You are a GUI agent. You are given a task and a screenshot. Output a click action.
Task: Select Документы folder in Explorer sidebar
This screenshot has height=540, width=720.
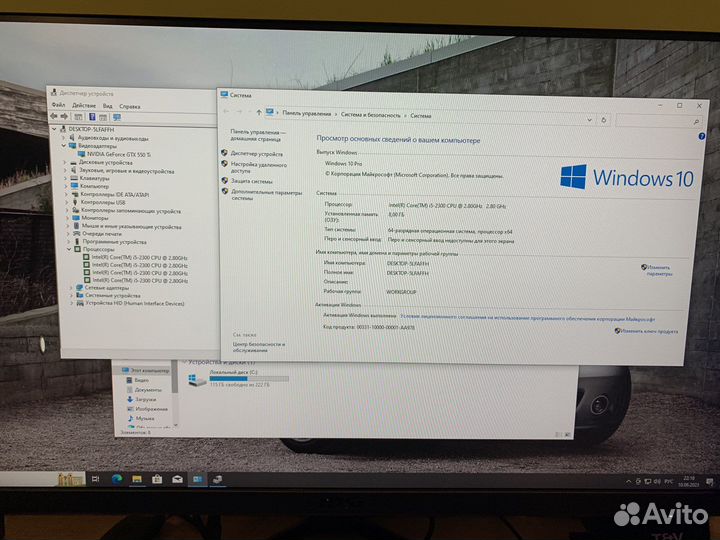tap(148, 390)
